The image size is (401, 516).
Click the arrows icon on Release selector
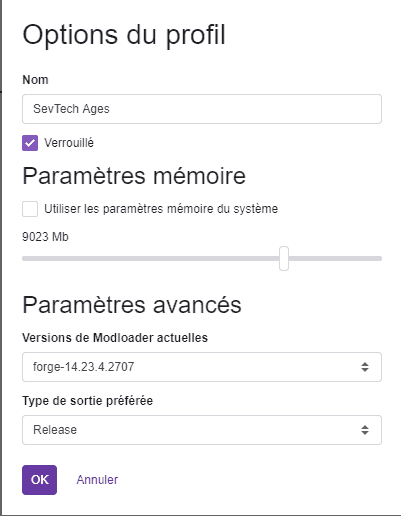tap(365, 430)
